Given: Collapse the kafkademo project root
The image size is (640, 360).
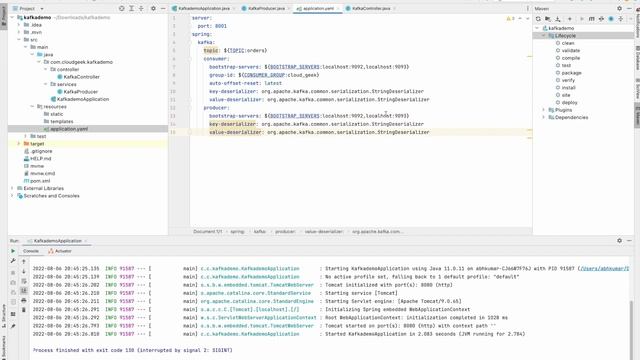Looking at the screenshot, I should coord(12,18).
